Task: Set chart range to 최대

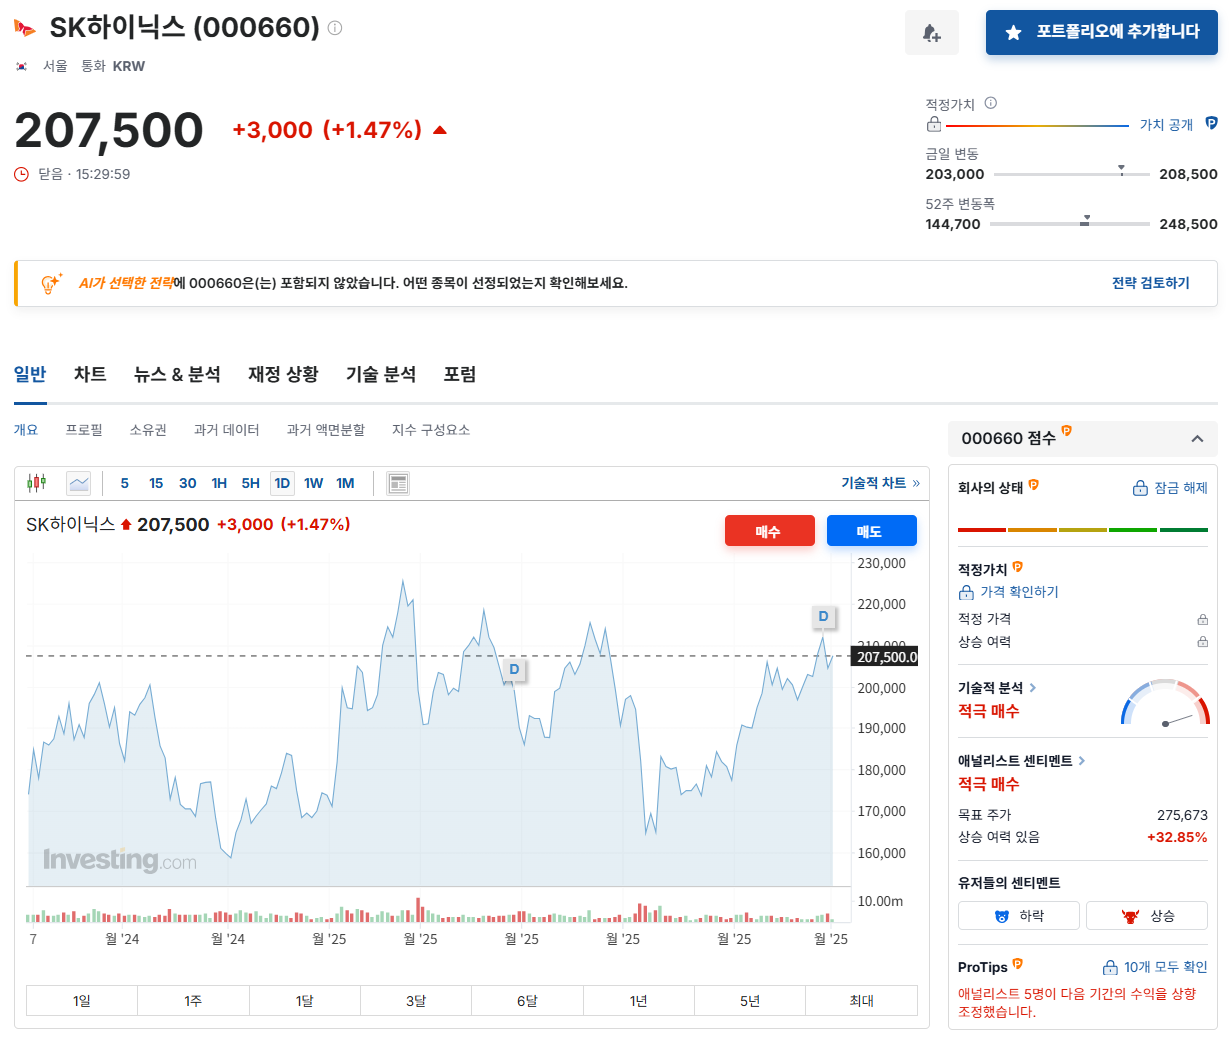Action: pyautogui.click(x=861, y=1001)
